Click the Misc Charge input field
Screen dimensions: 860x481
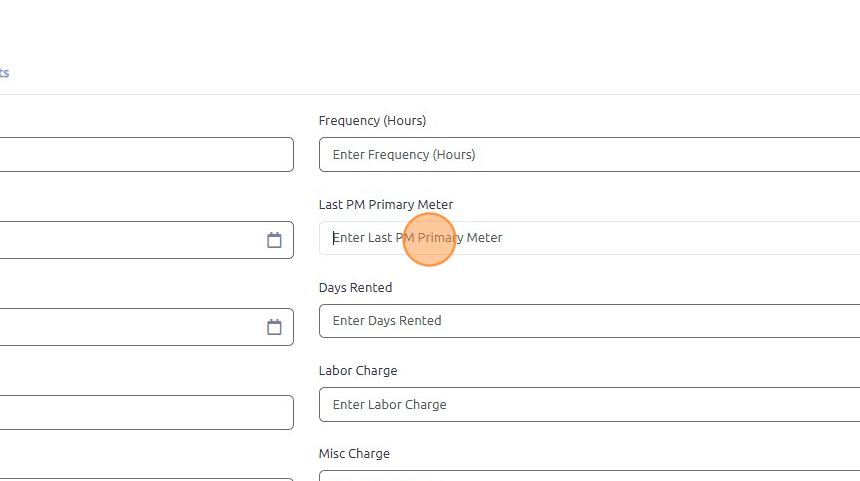(590, 477)
